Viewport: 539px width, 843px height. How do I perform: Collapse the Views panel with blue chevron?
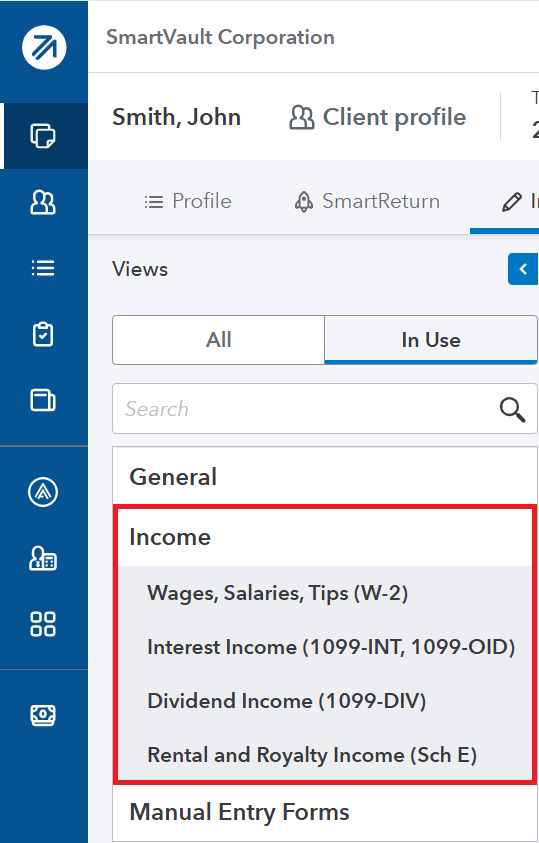(x=523, y=269)
